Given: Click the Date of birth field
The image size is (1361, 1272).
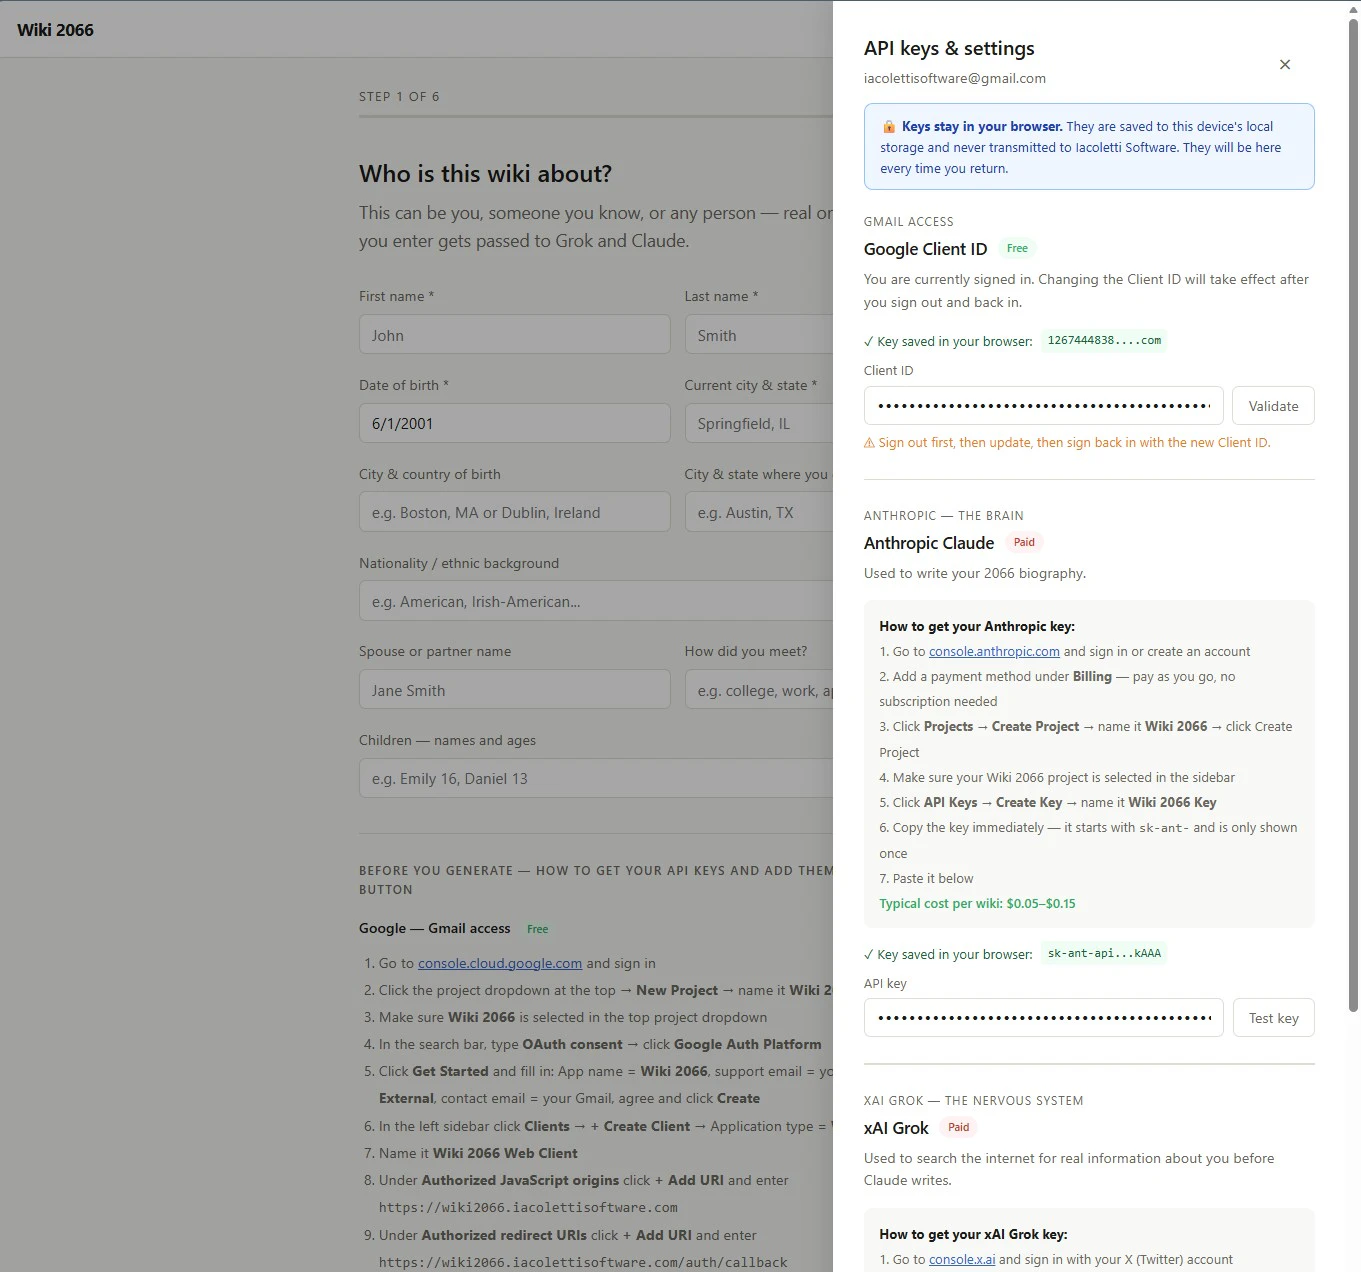Looking at the screenshot, I should [x=514, y=423].
